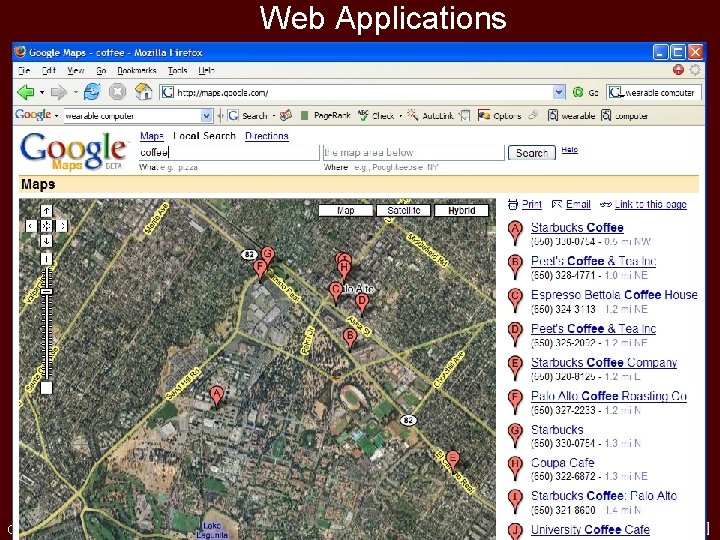Open the Back button history dropdown arrow
This screenshot has width=720, height=540.
[x=42, y=92]
